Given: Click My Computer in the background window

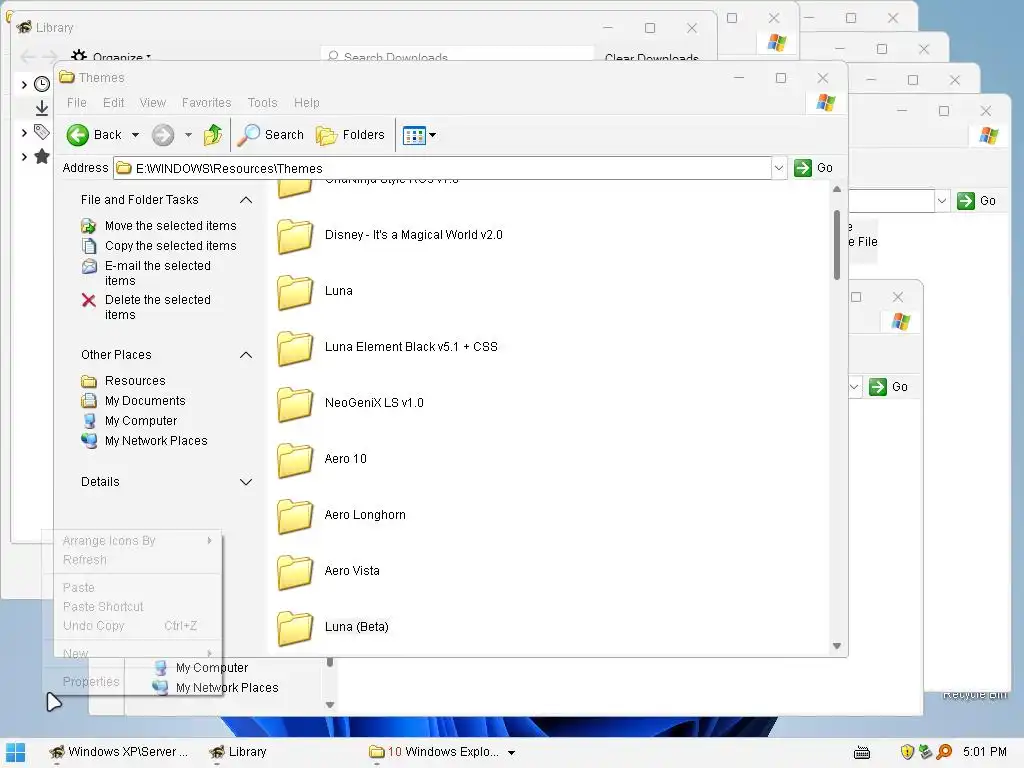Looking at the screenshot, I should click(202, 668).
